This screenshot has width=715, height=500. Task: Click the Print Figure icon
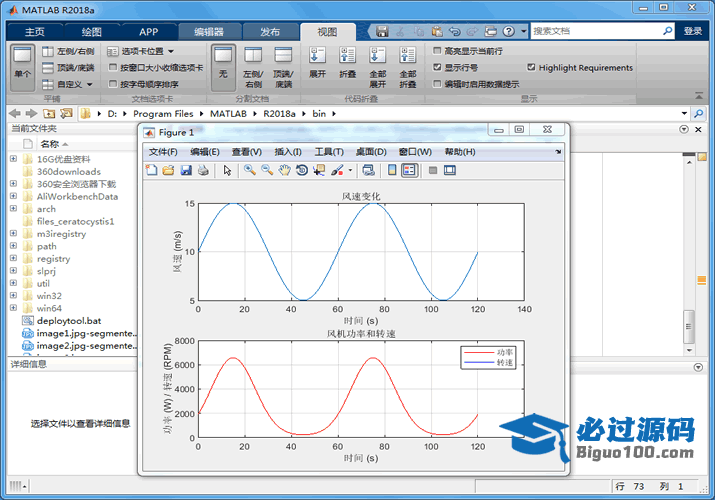pos(202,170)
